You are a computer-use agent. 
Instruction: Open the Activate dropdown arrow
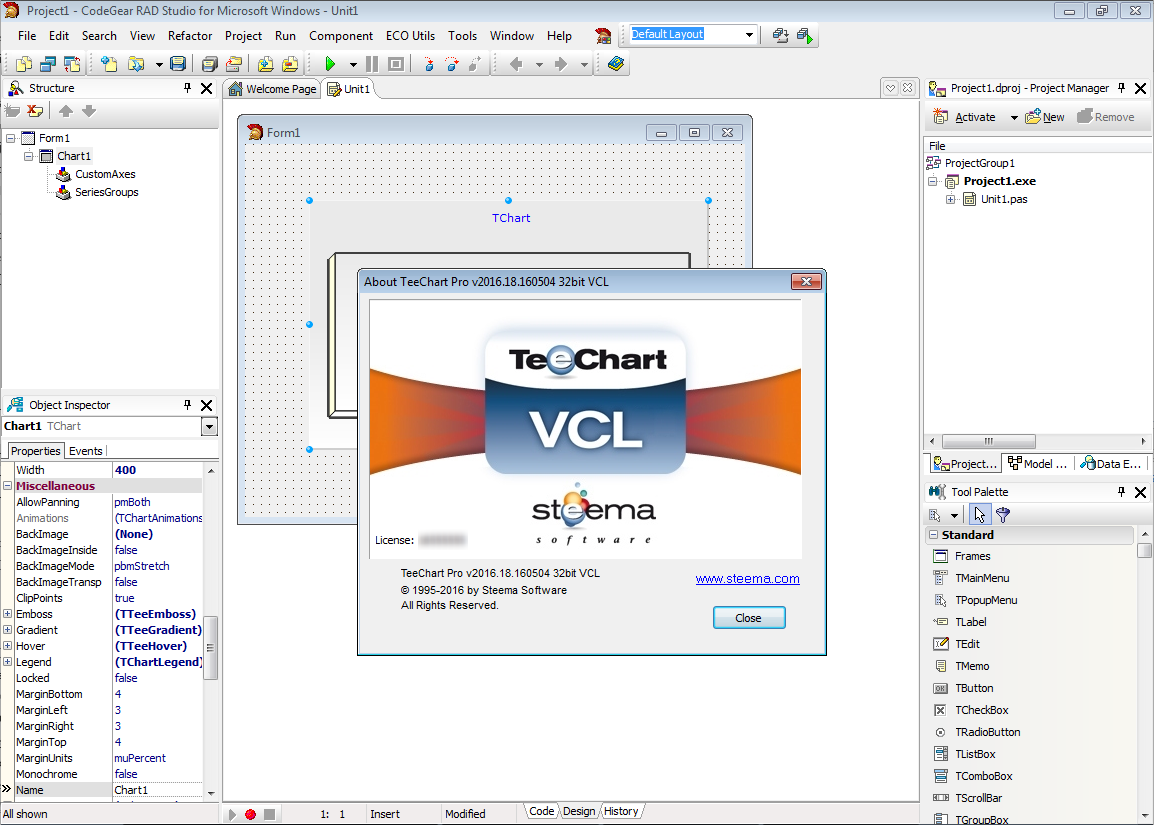1014,118
